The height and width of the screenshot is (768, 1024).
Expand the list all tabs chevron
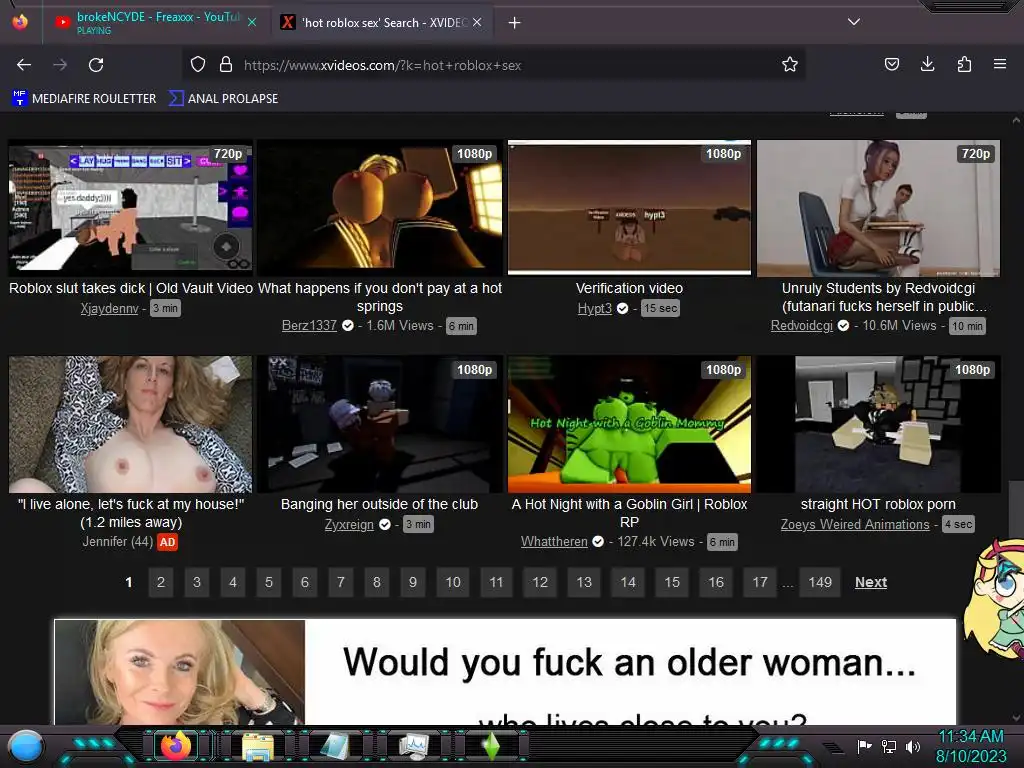point(854,22)
